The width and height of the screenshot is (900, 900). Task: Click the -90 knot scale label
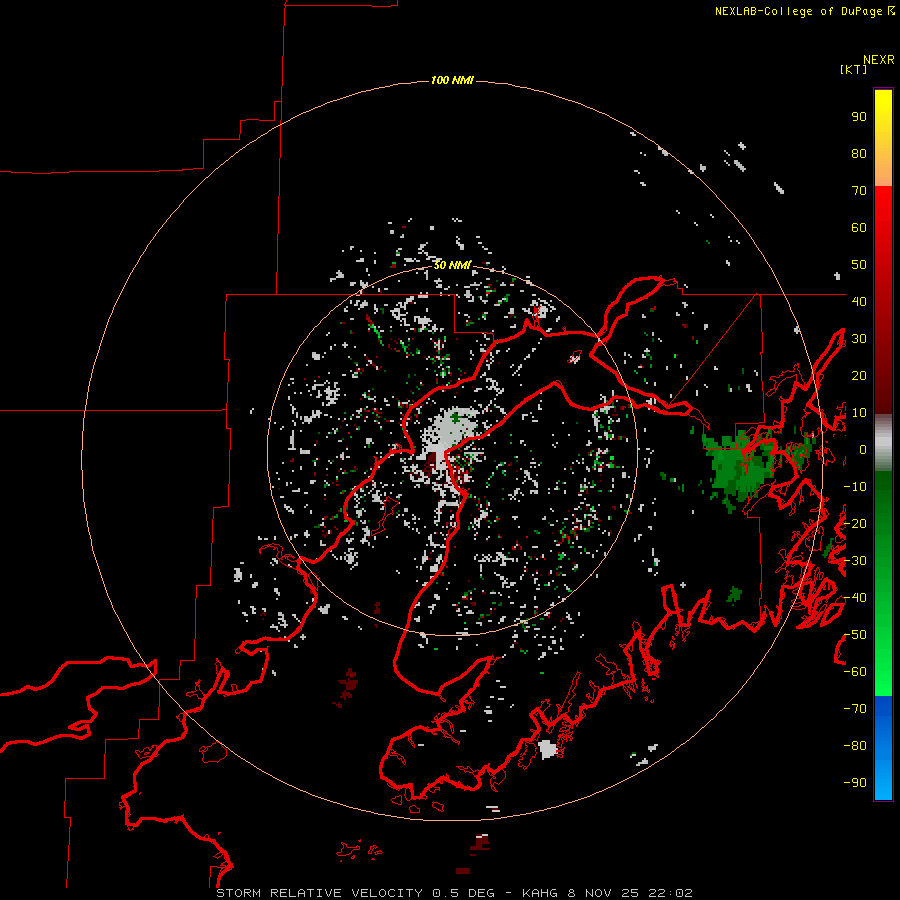[855, 782]
